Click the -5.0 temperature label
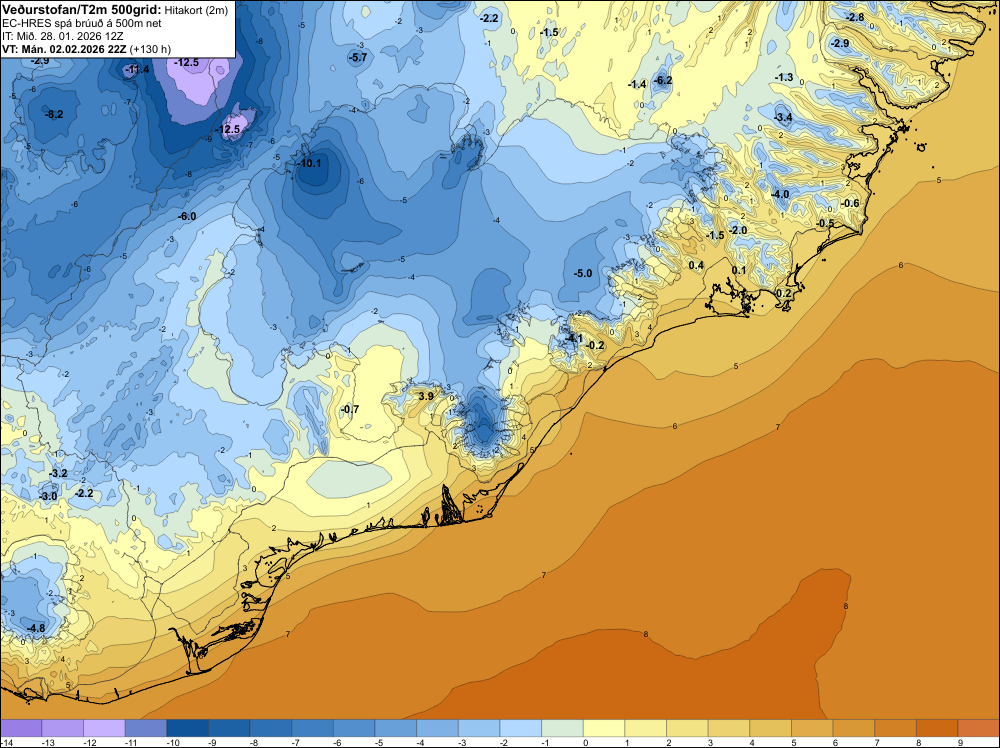This screenshot has width=1000, height=748. [583, 274]
